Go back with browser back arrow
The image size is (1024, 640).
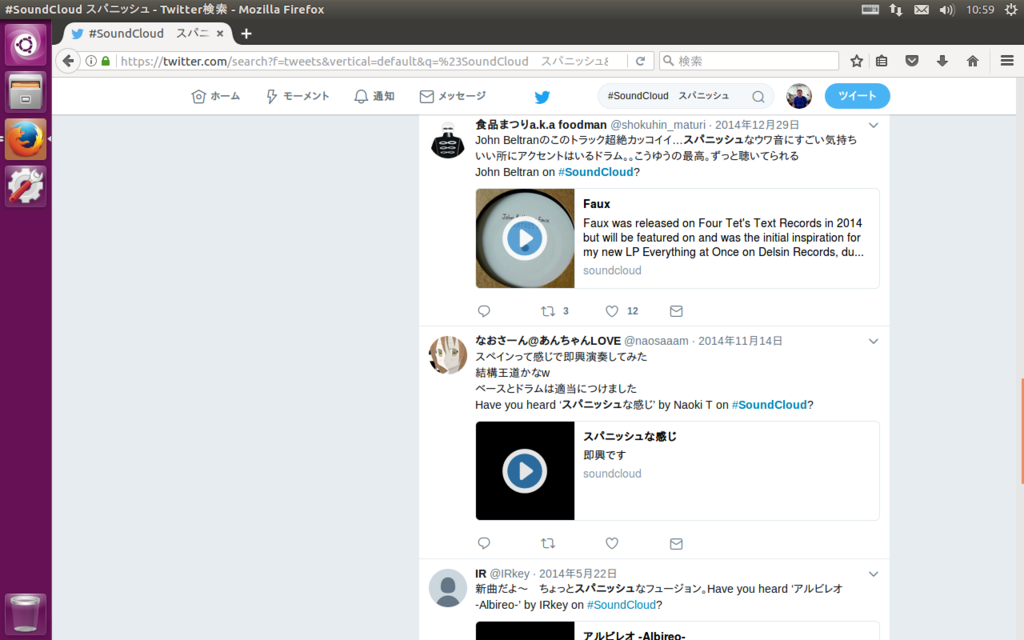tap(68, 61)
